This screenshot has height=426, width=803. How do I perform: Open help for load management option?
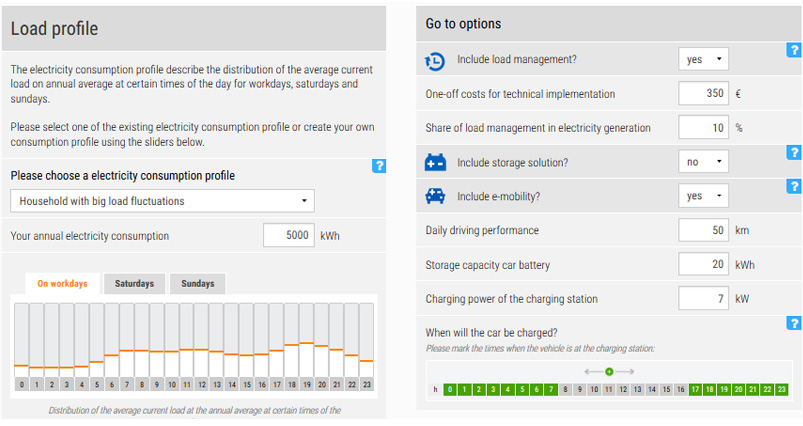click(x=794, y=50)
